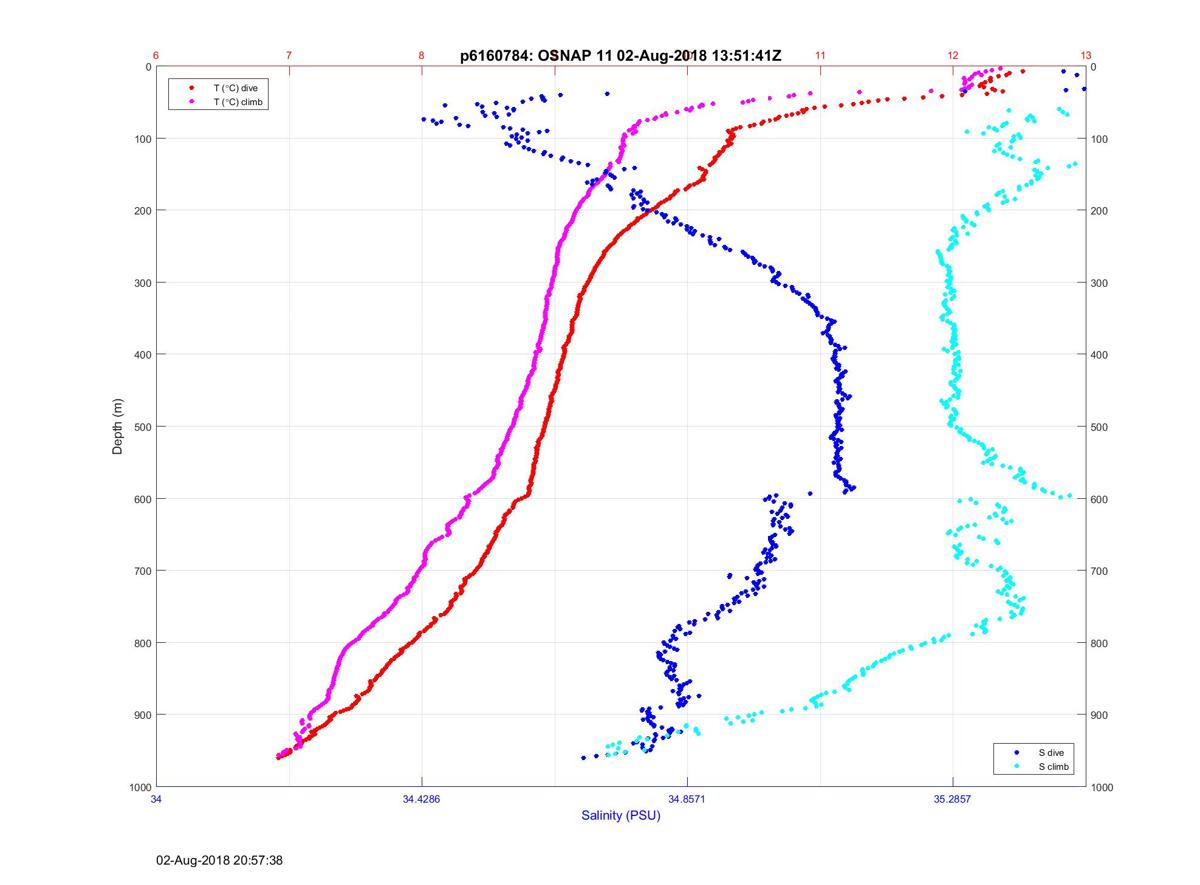The height and width of the screenshot is (885, 1200).
Task: Click the '100' tick on the right depth axis
Action: click(x=1100, y=139)
